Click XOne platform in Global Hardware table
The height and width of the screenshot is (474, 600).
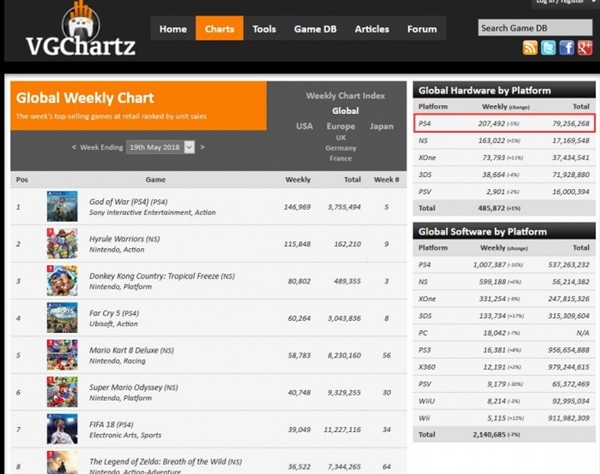click(427, 158)
